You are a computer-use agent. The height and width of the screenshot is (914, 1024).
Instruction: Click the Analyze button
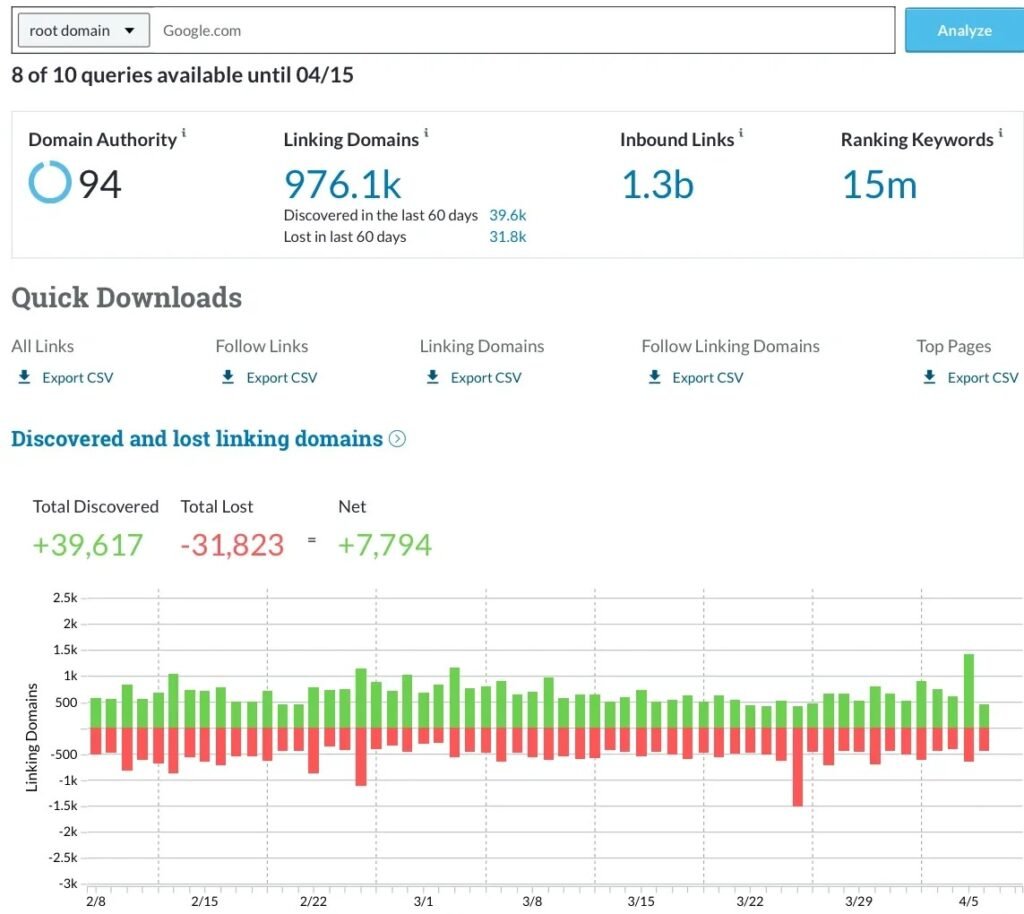click(x=963, y=31)
